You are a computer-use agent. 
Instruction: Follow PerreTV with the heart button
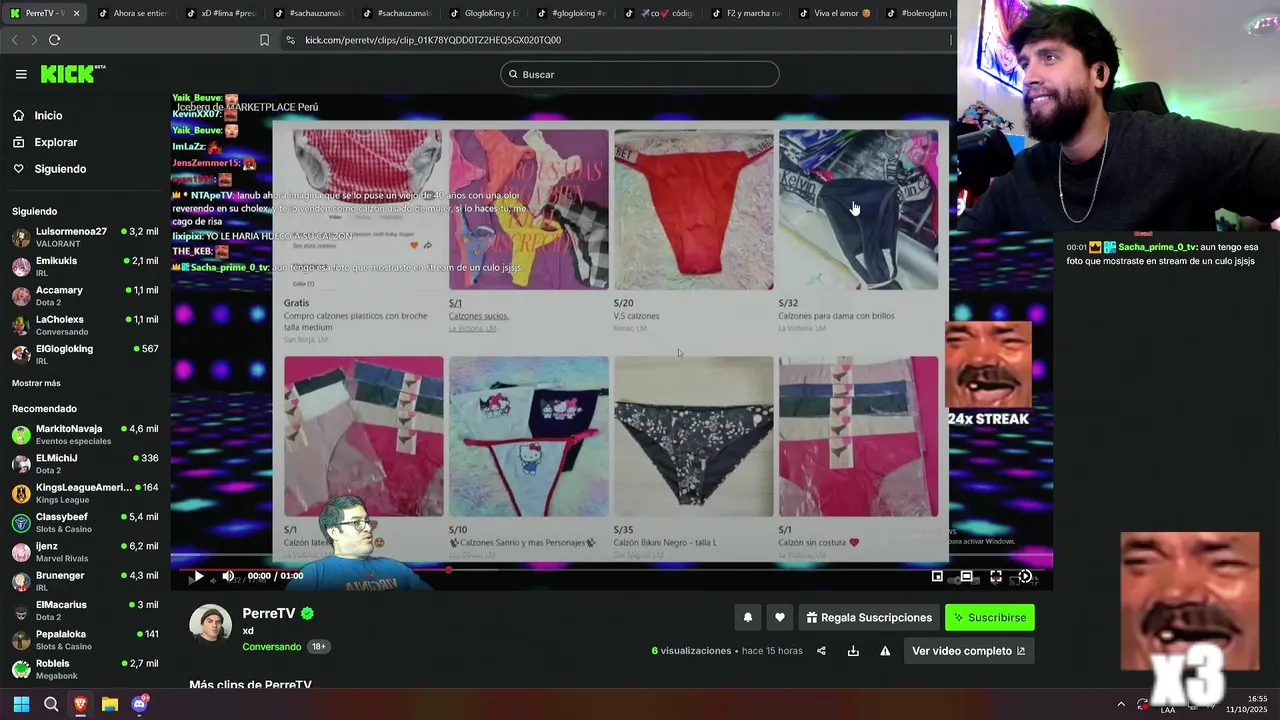[780, 618]
